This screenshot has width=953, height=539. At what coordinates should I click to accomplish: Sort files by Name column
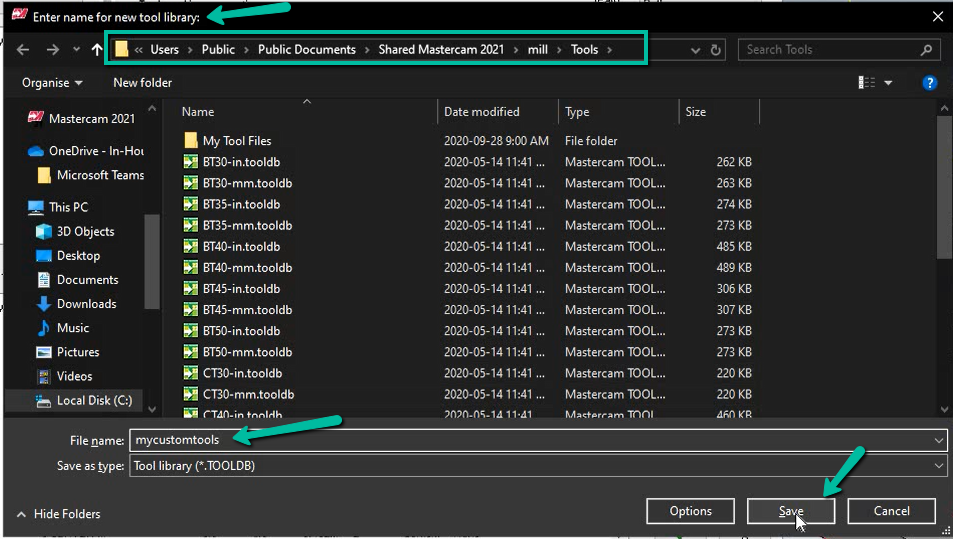[x=198, y=112]
